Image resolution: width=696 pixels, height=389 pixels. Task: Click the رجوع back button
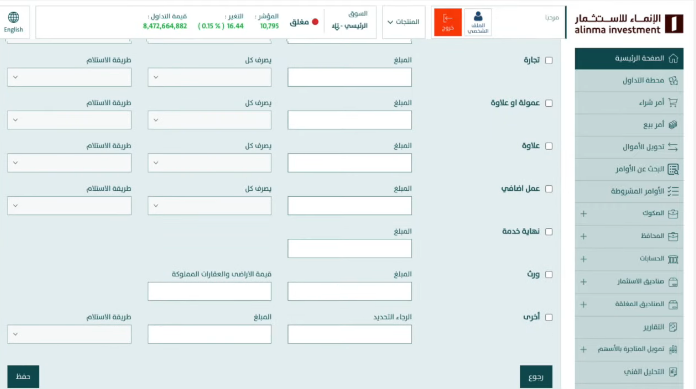(536, 377)
